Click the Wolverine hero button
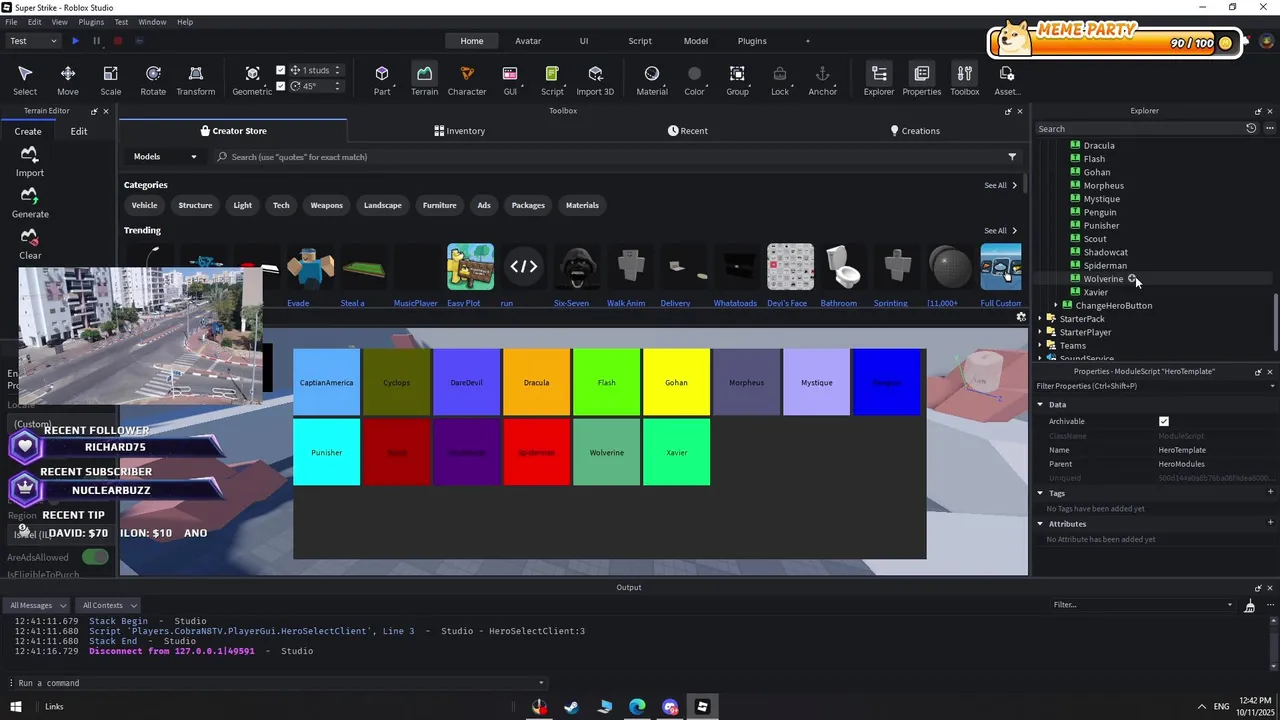This screenshot has height=720, width=1280. 607,452
